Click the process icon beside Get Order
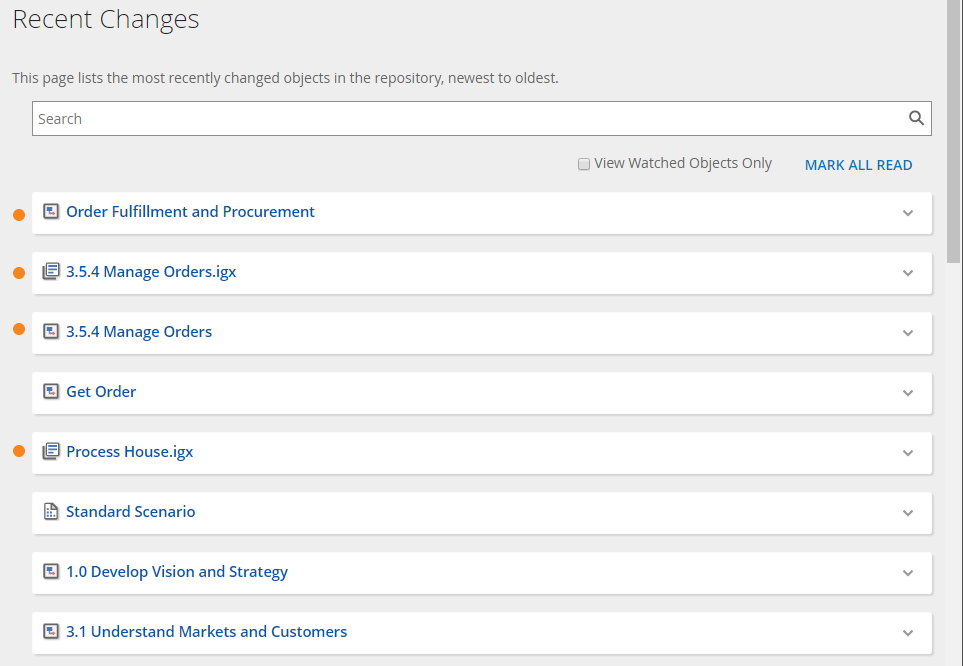Screen dimensions: 963x666 coord(51,392)
